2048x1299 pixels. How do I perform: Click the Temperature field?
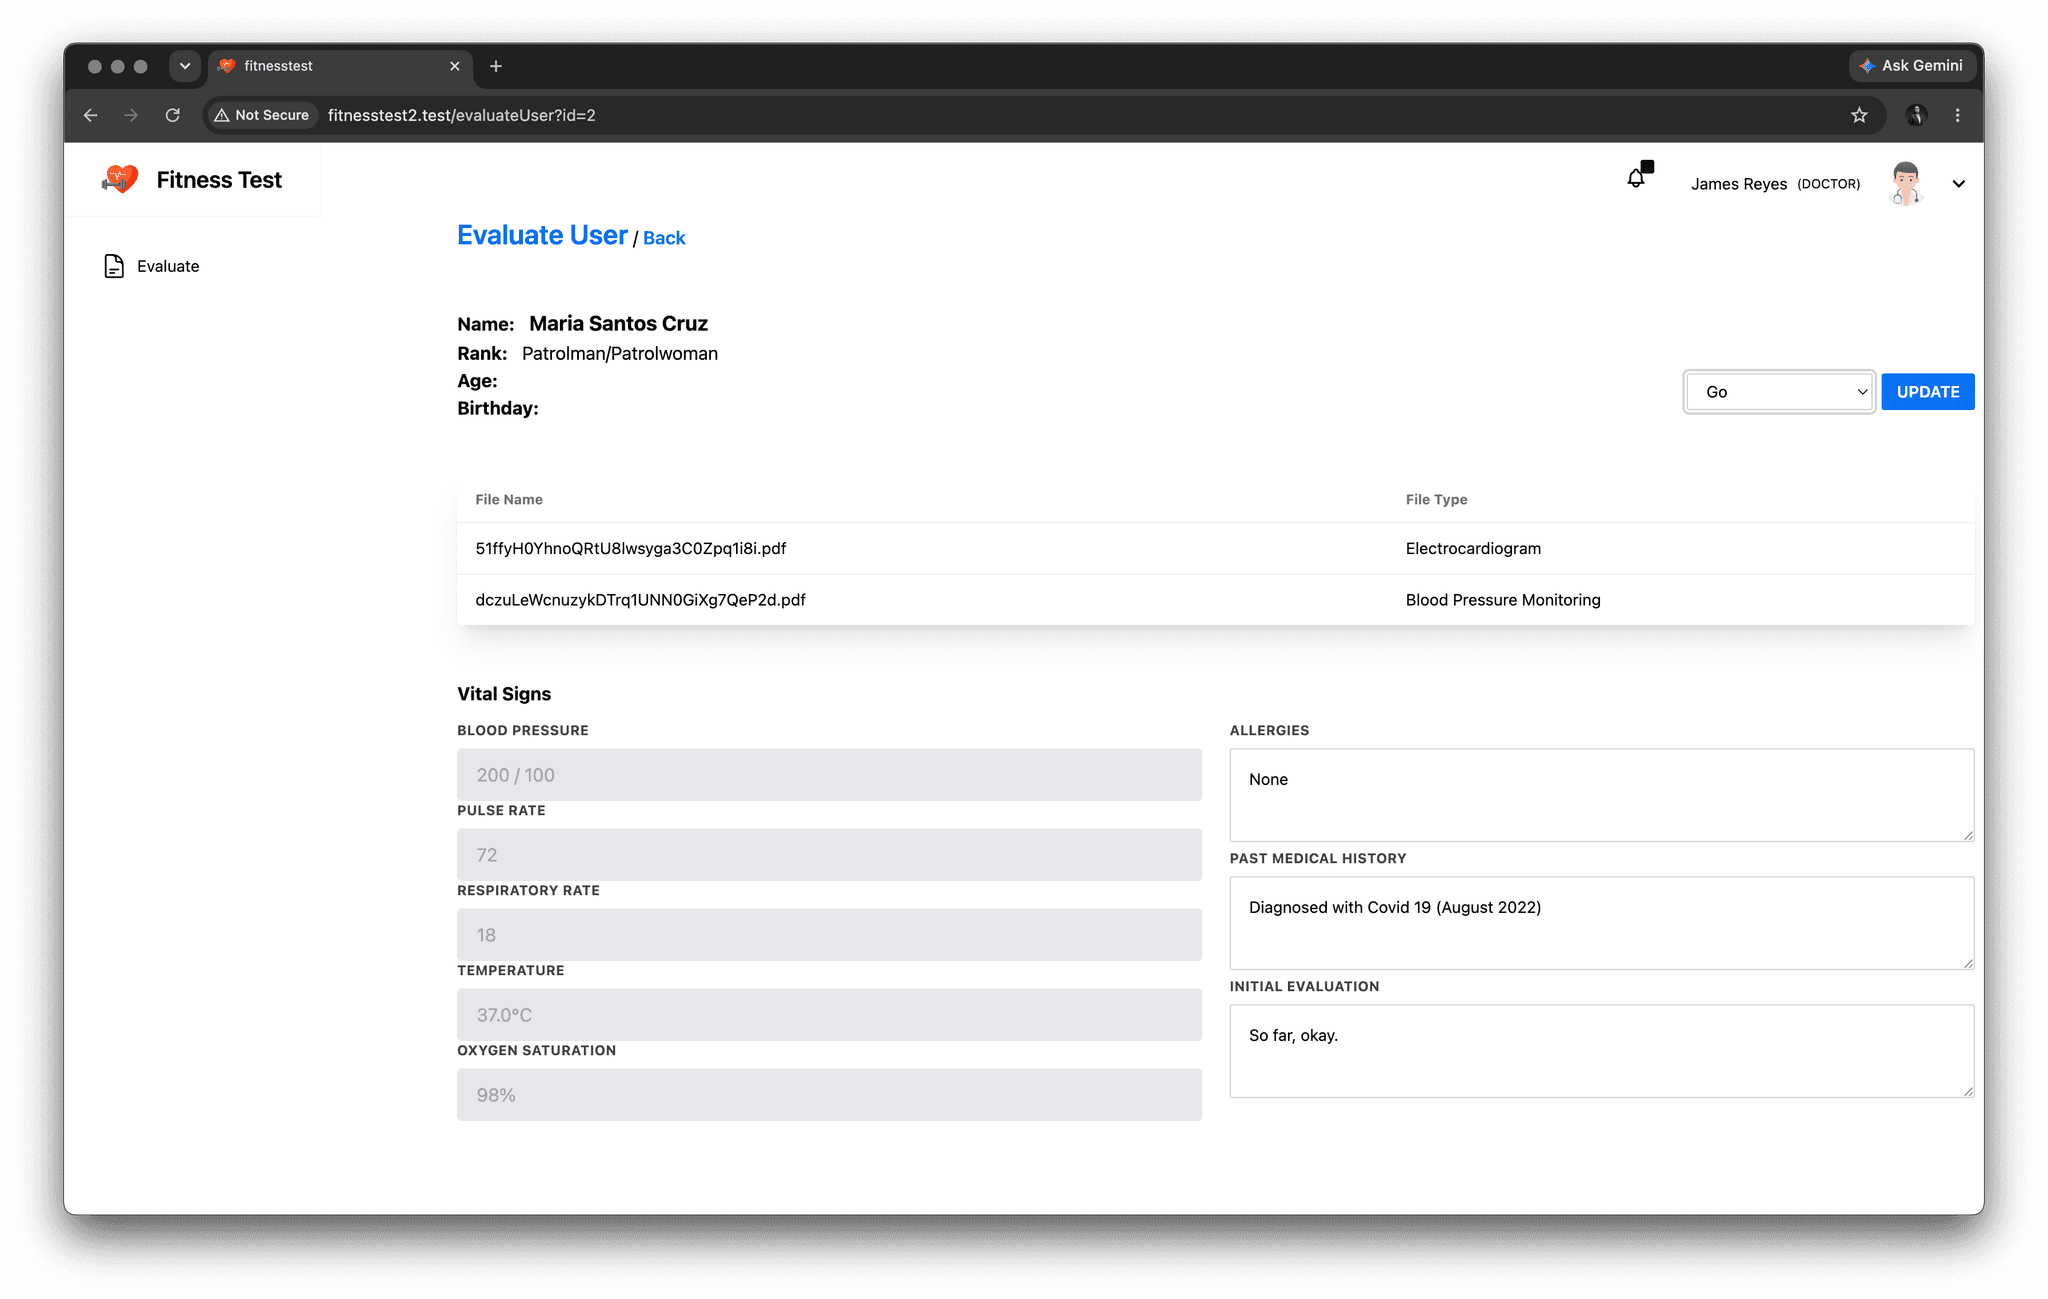pyautogui.click(x=829, y=1015)
